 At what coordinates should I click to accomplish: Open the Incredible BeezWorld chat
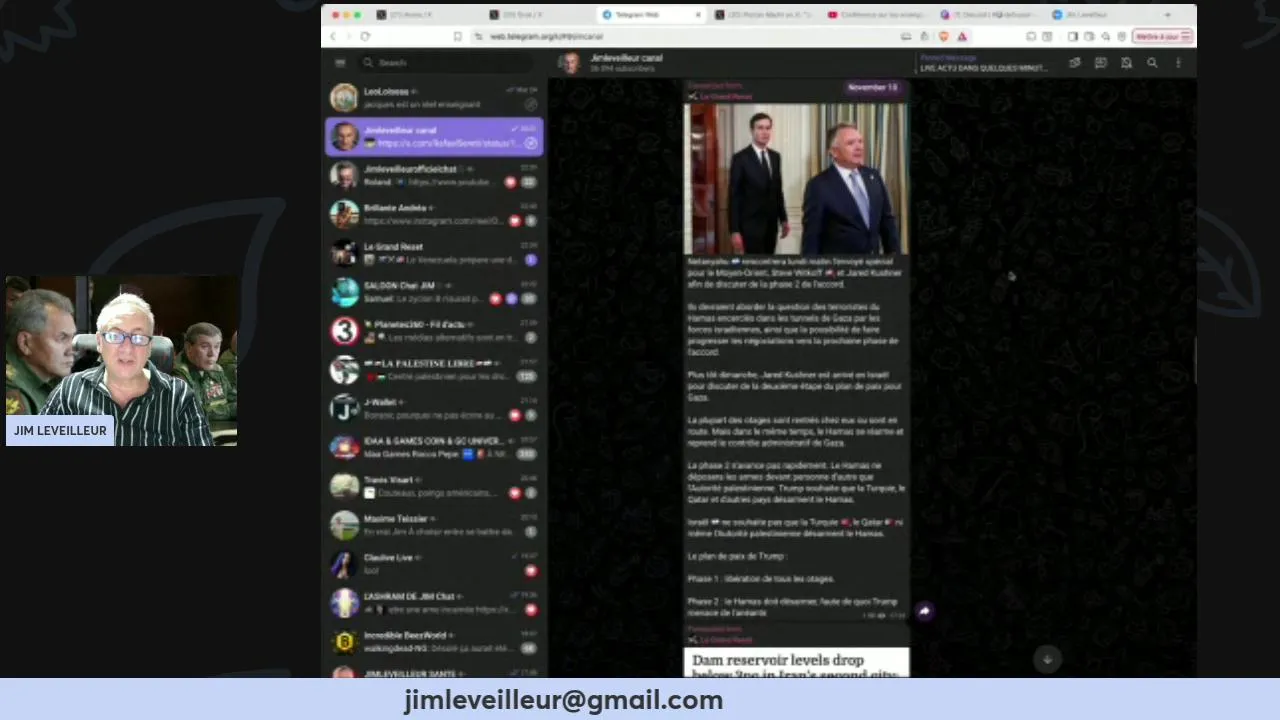[434, 641]
